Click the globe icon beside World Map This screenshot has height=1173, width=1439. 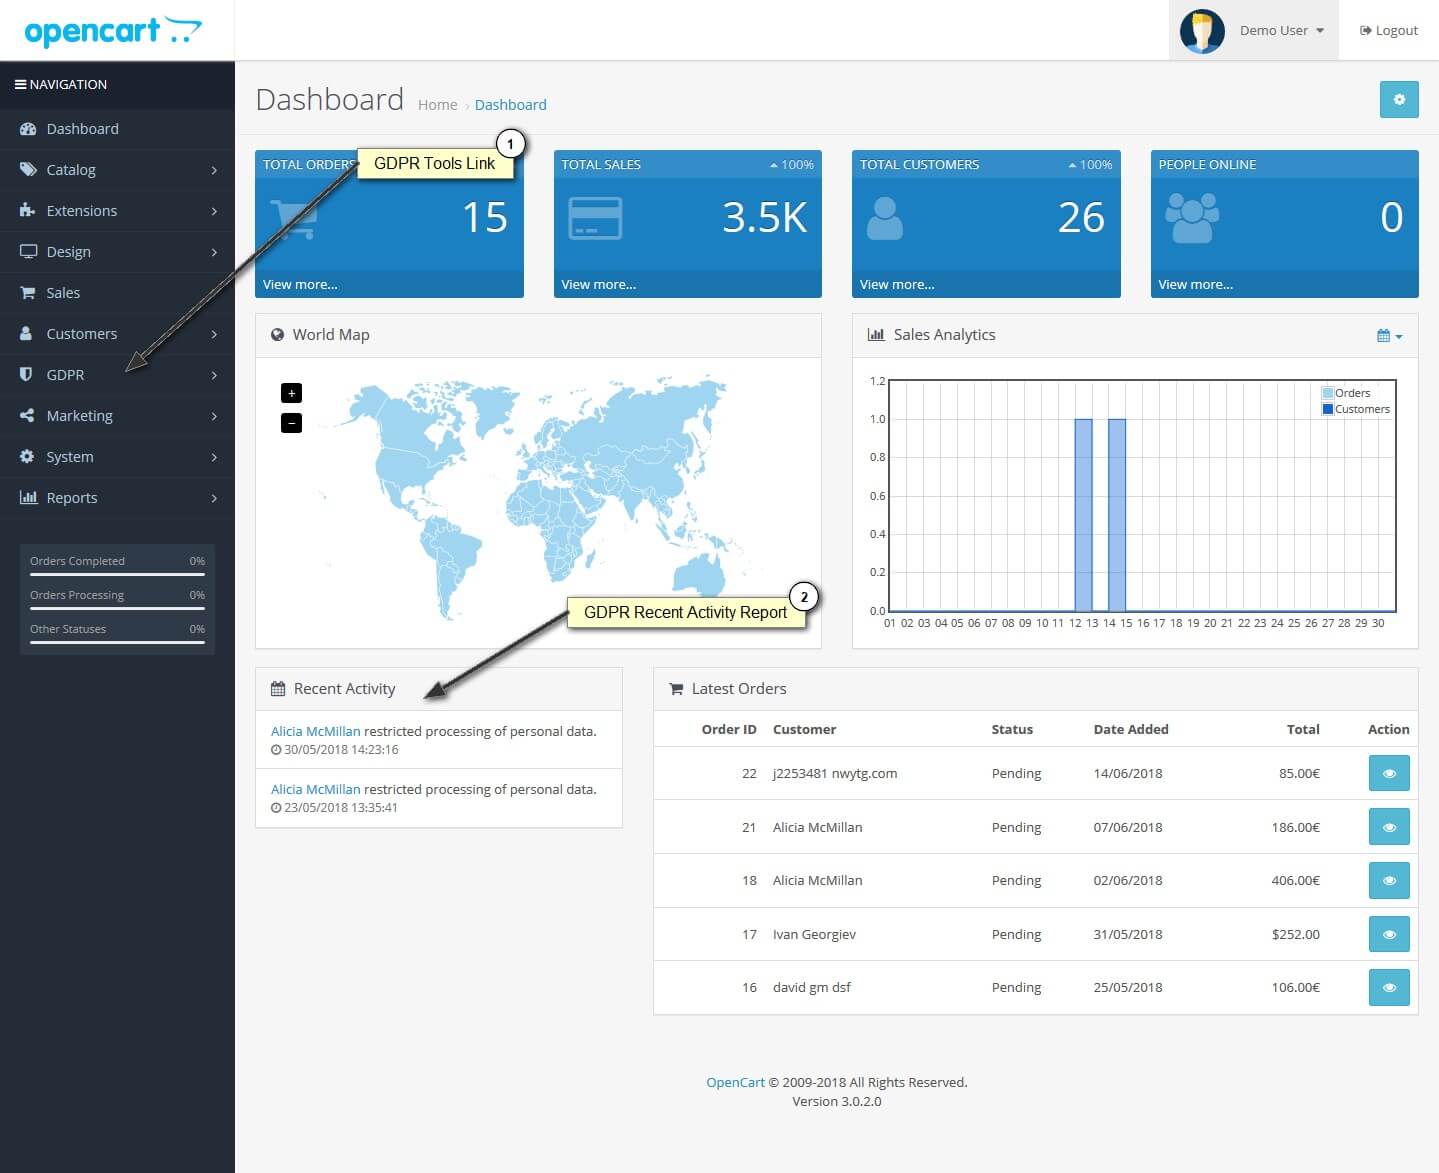277,335
